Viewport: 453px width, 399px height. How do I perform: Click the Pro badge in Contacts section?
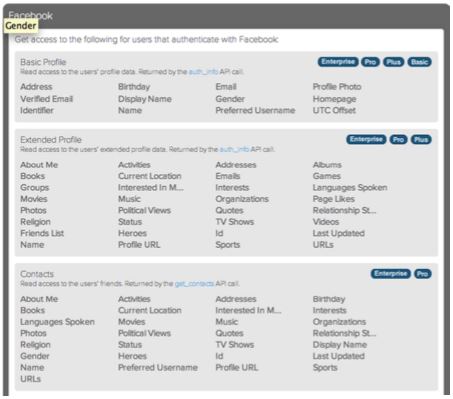(423, 274)
